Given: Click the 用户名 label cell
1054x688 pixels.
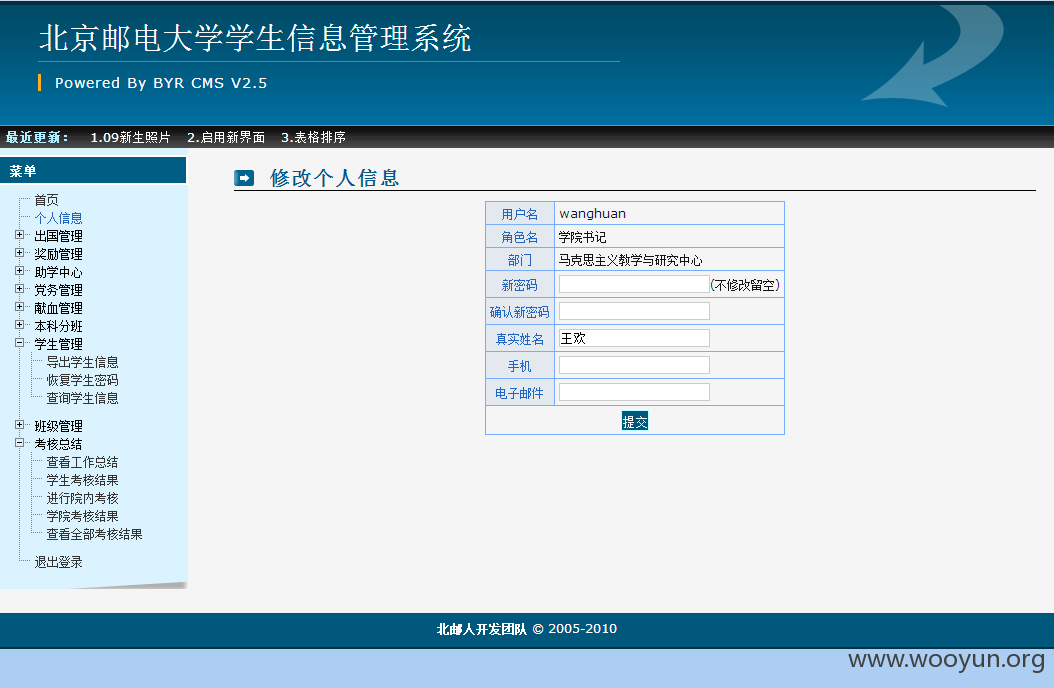Looking at the screenshot, I should (x=520, y=214).
